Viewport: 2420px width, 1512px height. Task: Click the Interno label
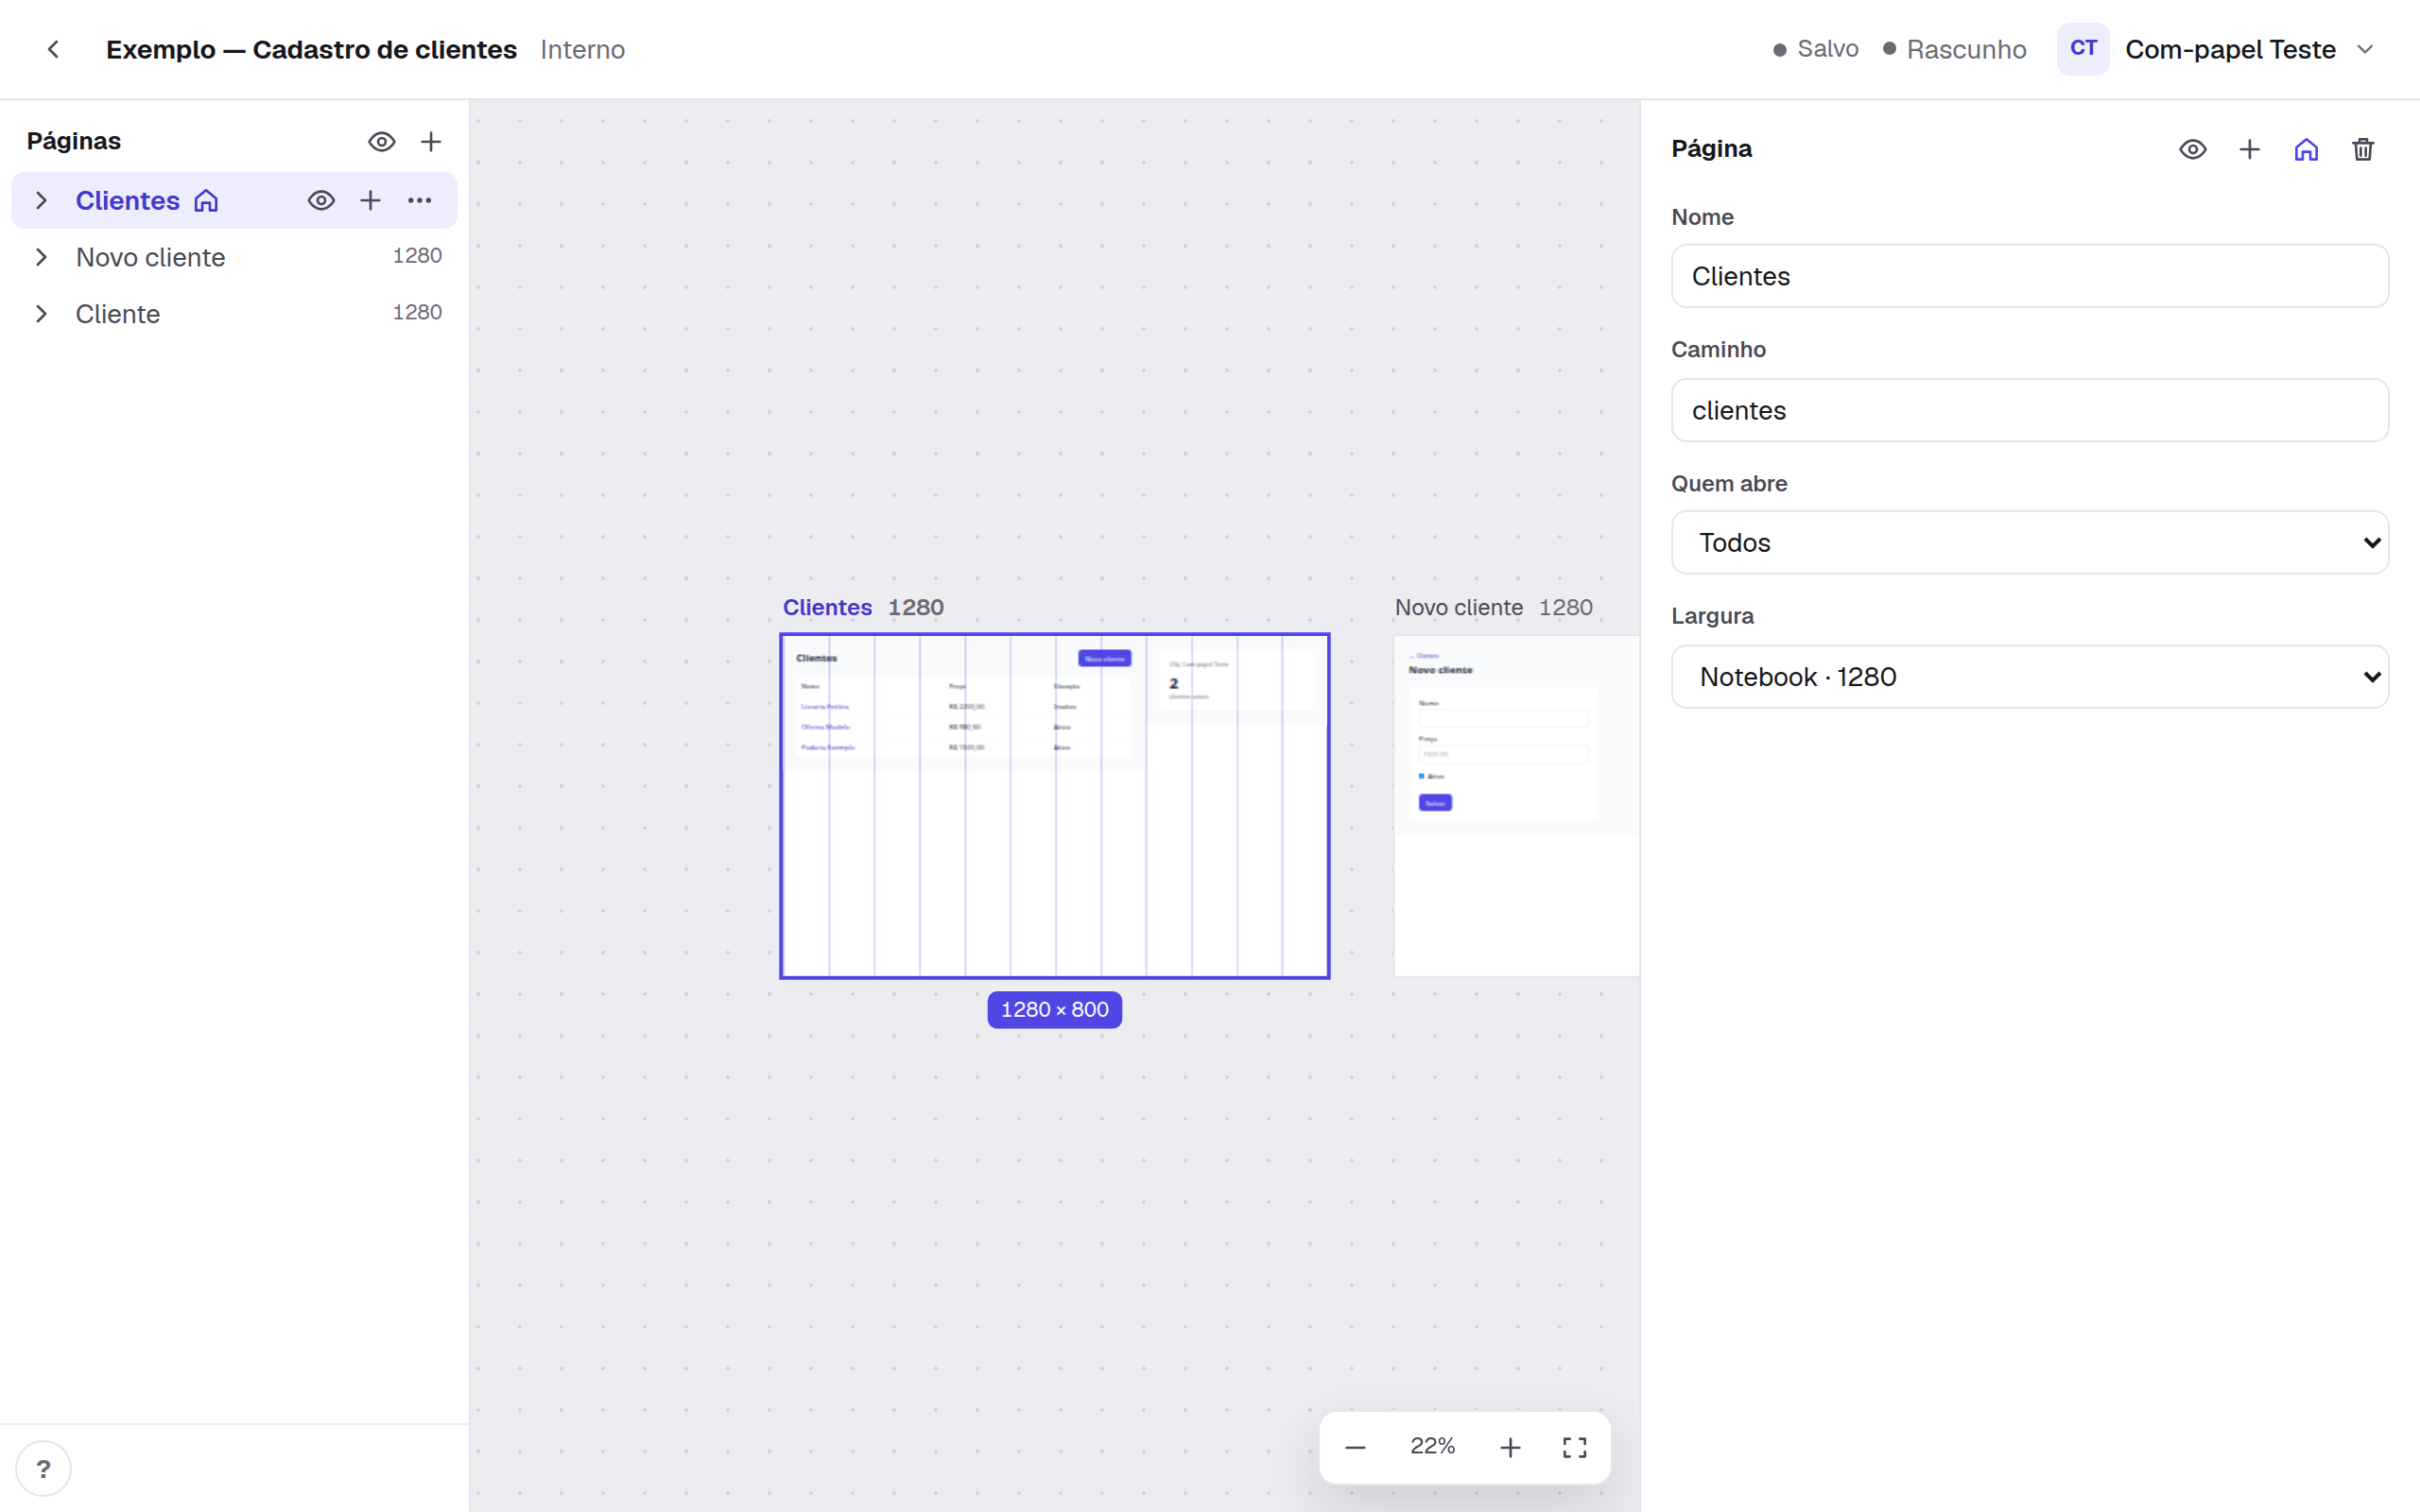tap(583, 49)
